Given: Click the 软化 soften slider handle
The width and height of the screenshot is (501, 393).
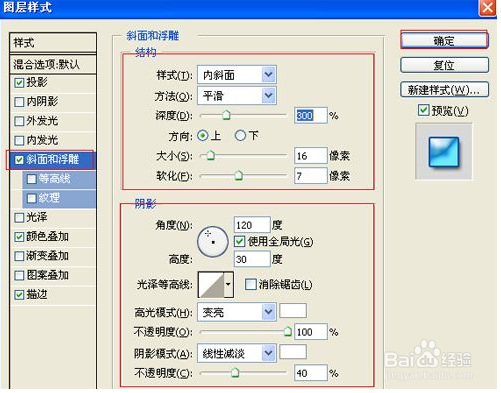Looking at the screenshot, I should 239,175.
